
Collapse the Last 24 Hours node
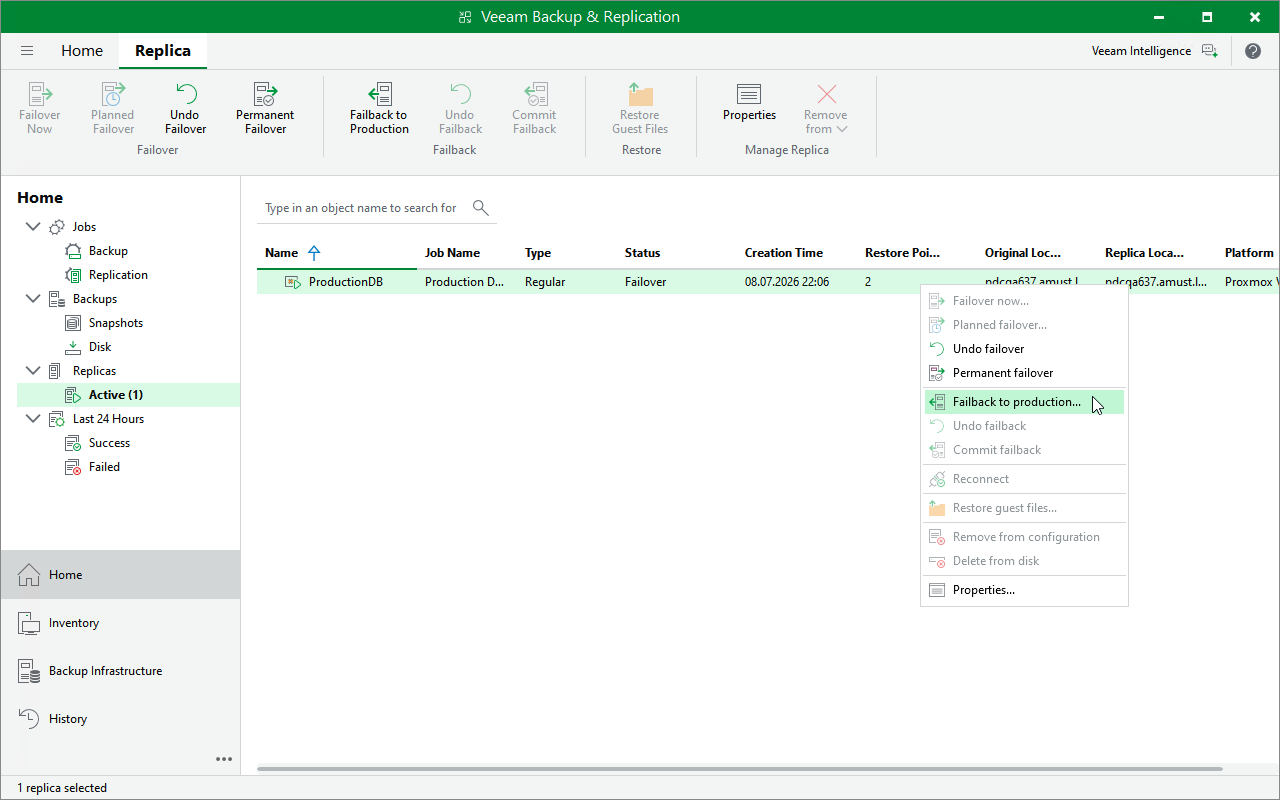(x=33, y=419)
